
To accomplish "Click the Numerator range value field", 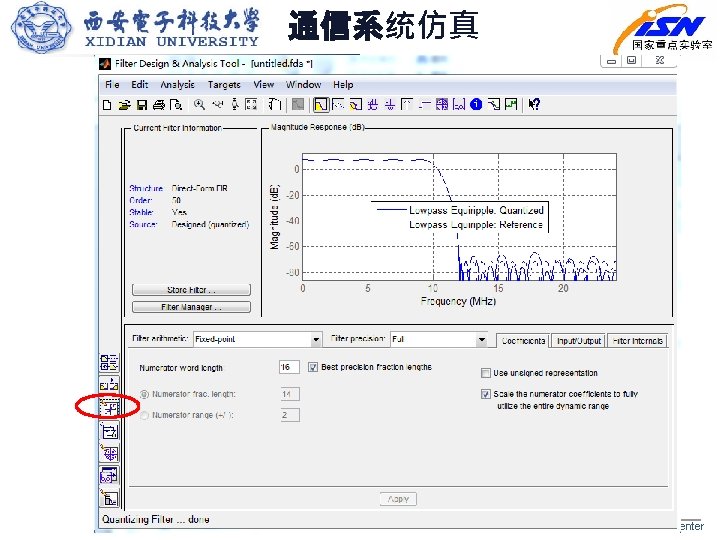I will point(290,415).
